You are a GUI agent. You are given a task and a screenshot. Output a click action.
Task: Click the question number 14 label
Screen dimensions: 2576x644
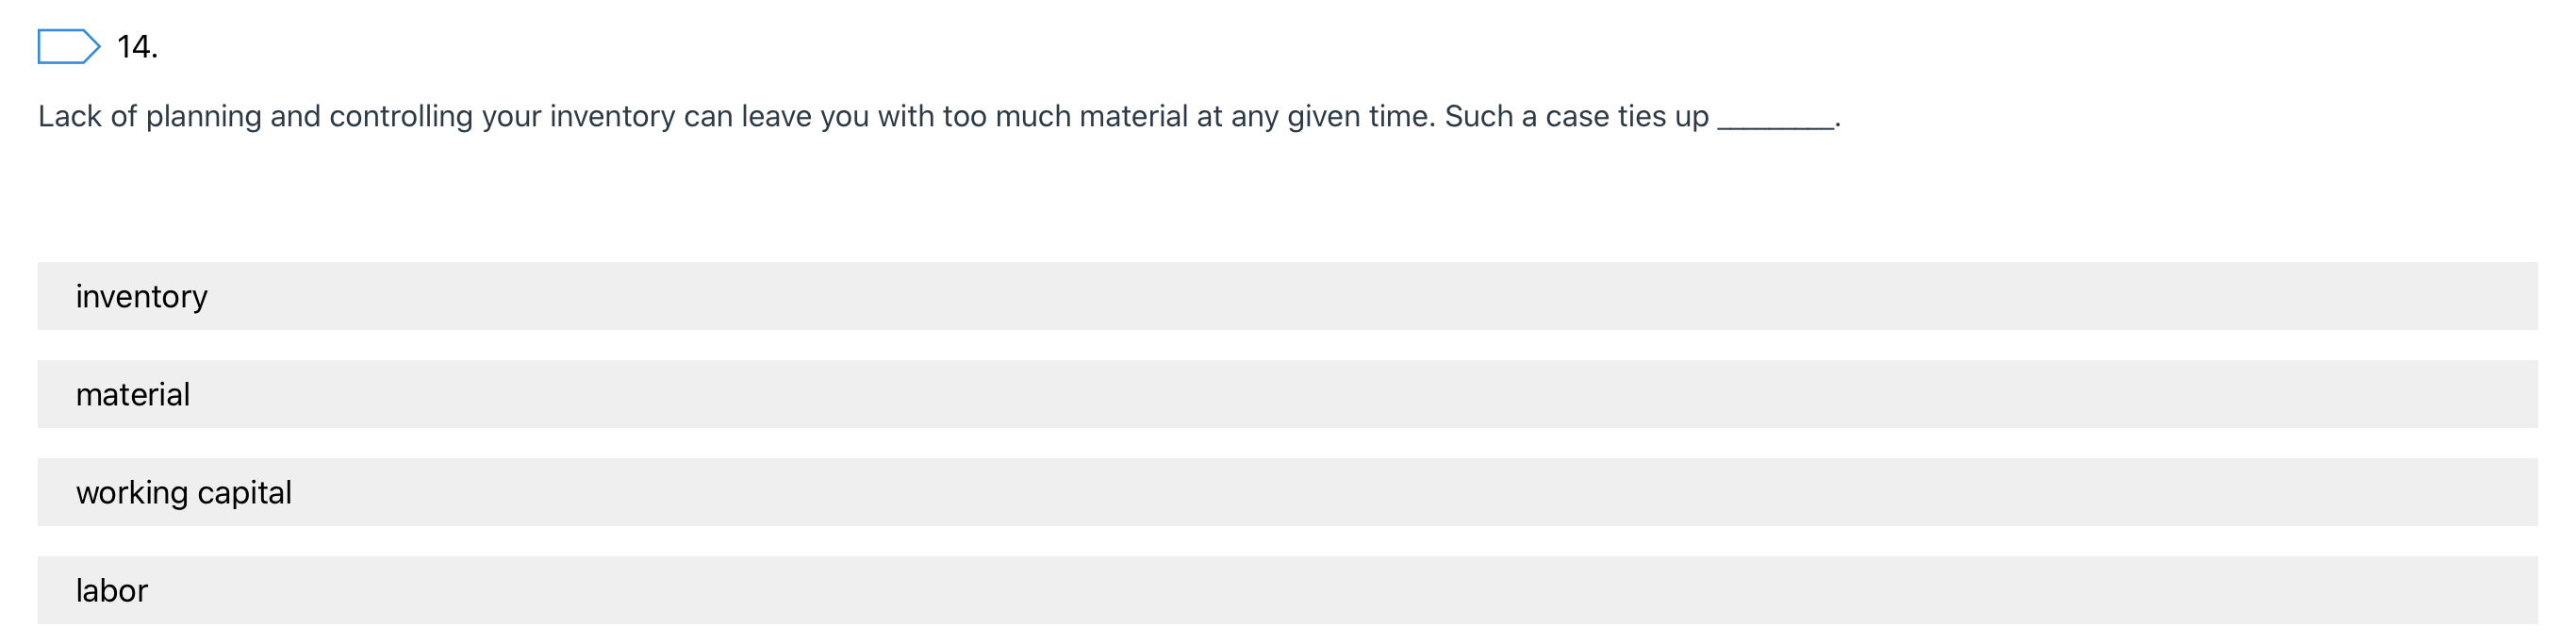[137, 47]
